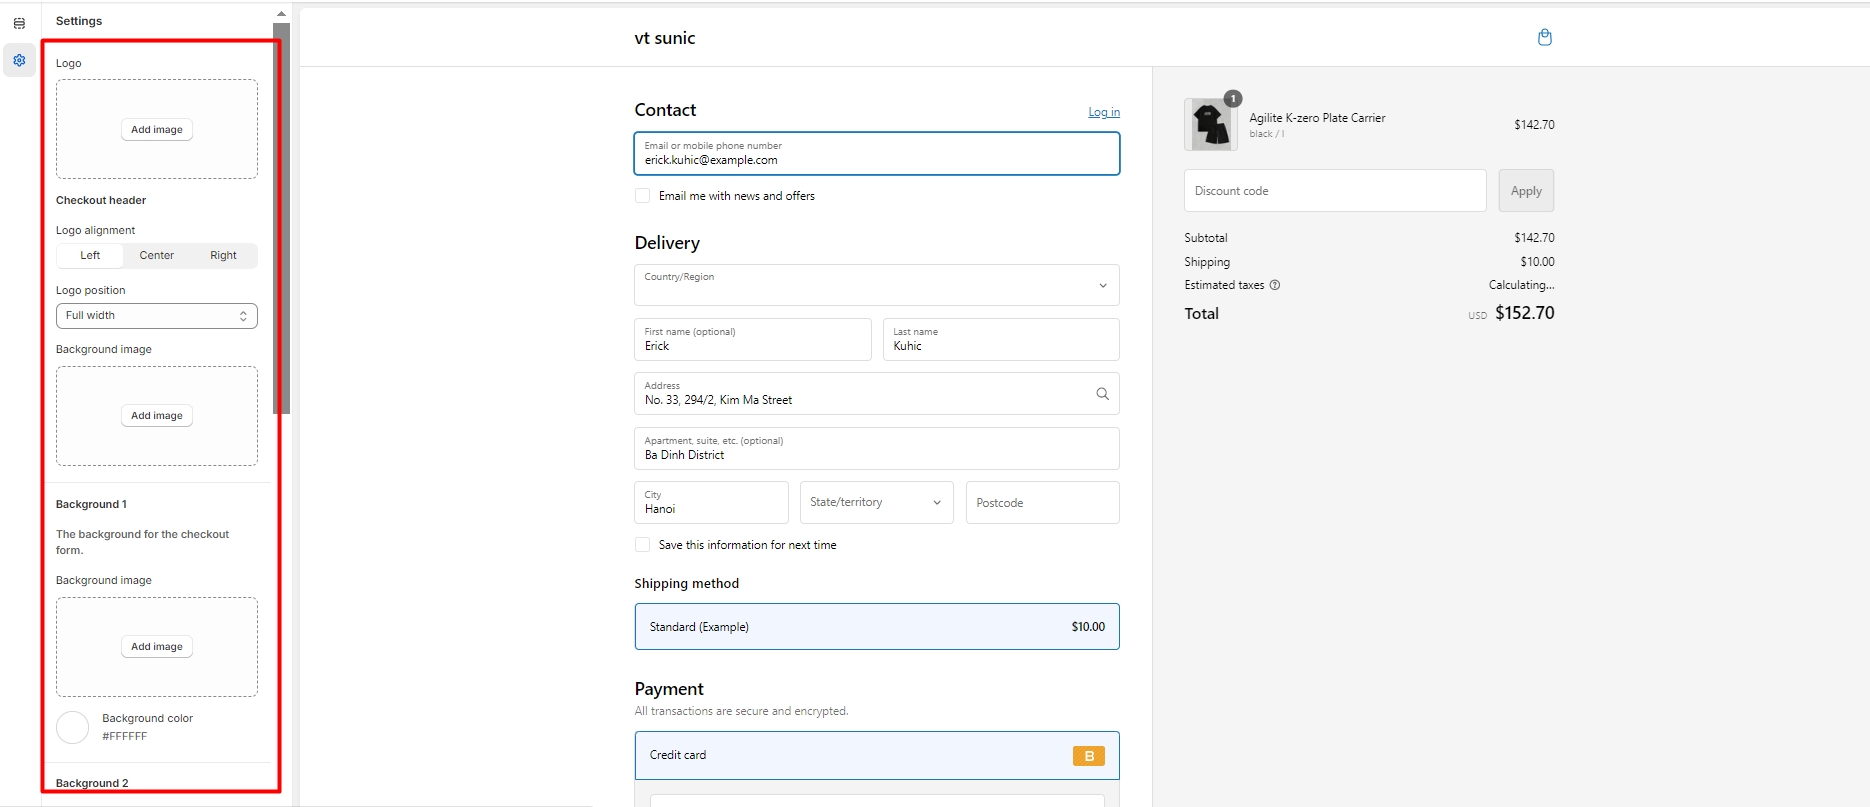Set logo alignment to Center
Image resolution: width=1870 pixels, height=807 pixels.
pyautogui.click(x=157, y=256)
